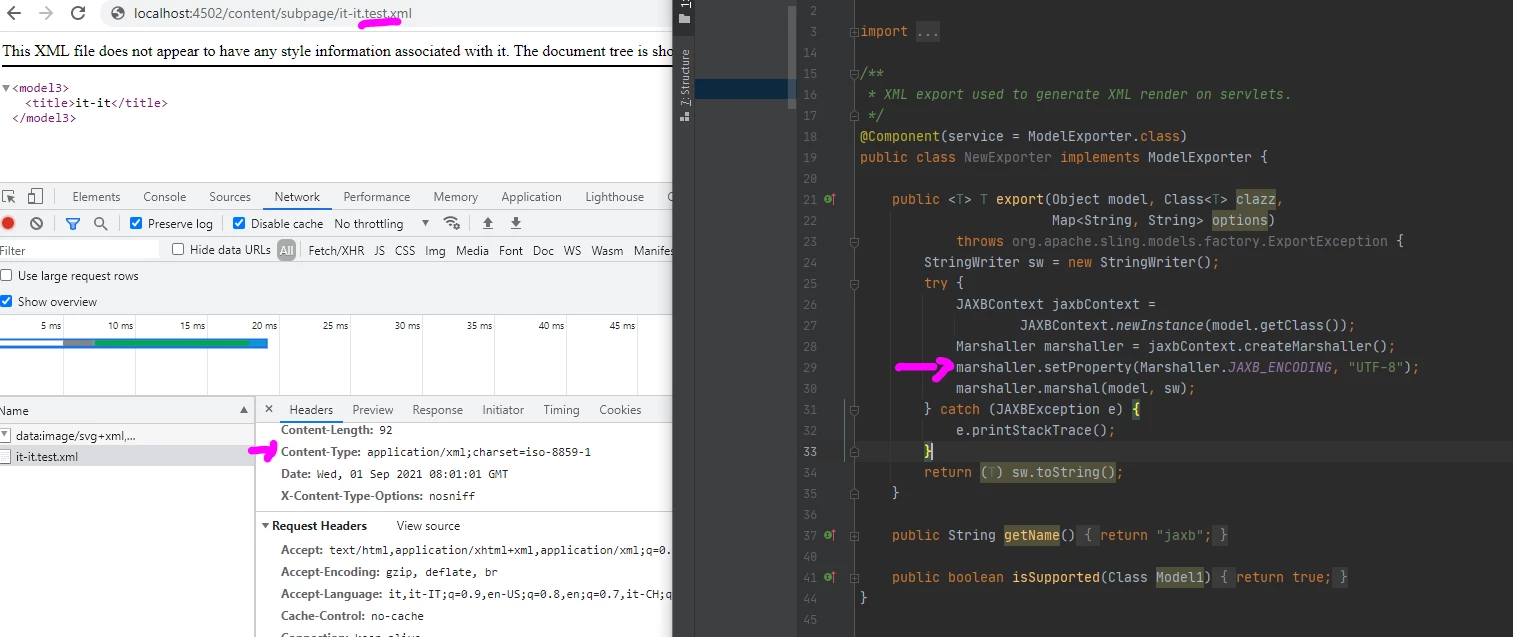
Task: Switch to the Preview tab of the request
Action: pos(373,410)
